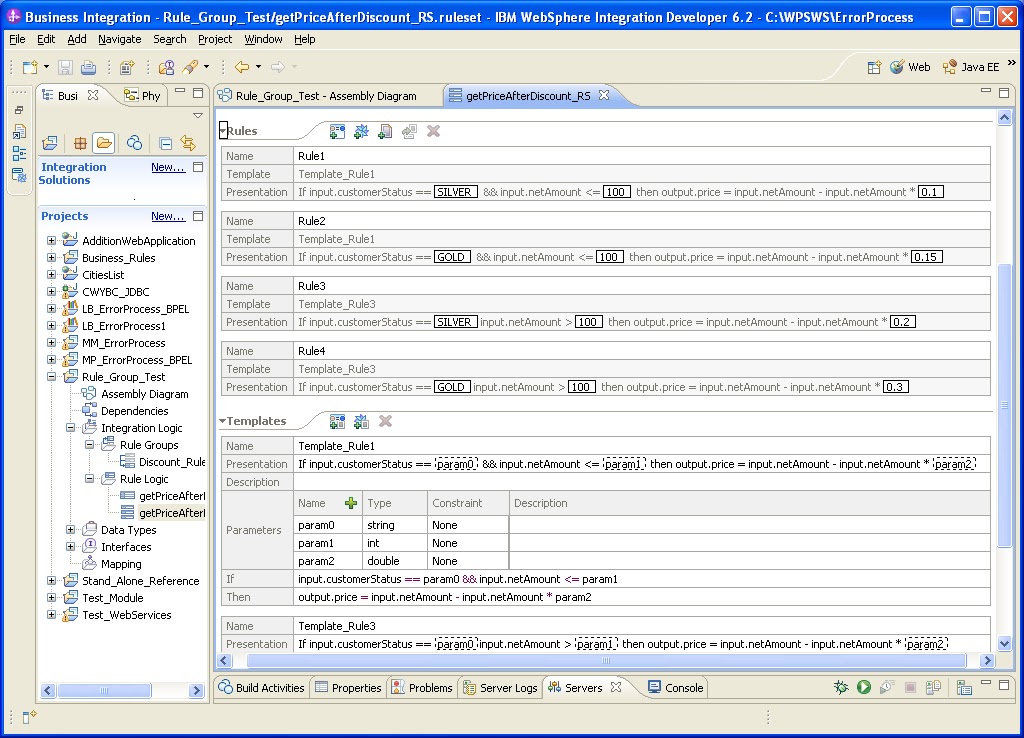
Task: Click the Stop server red square icon
Action: click(x=910, y=687)
